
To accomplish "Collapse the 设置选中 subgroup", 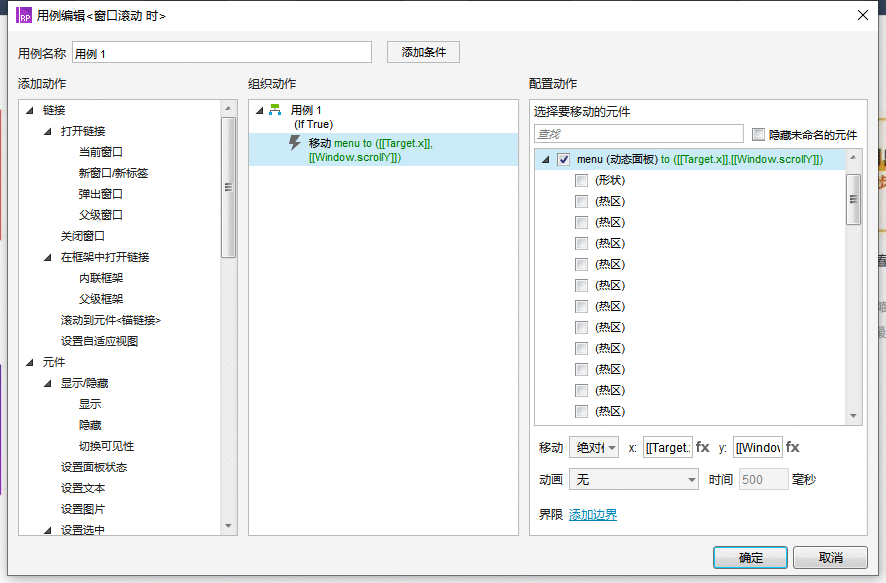I will 48,530.
